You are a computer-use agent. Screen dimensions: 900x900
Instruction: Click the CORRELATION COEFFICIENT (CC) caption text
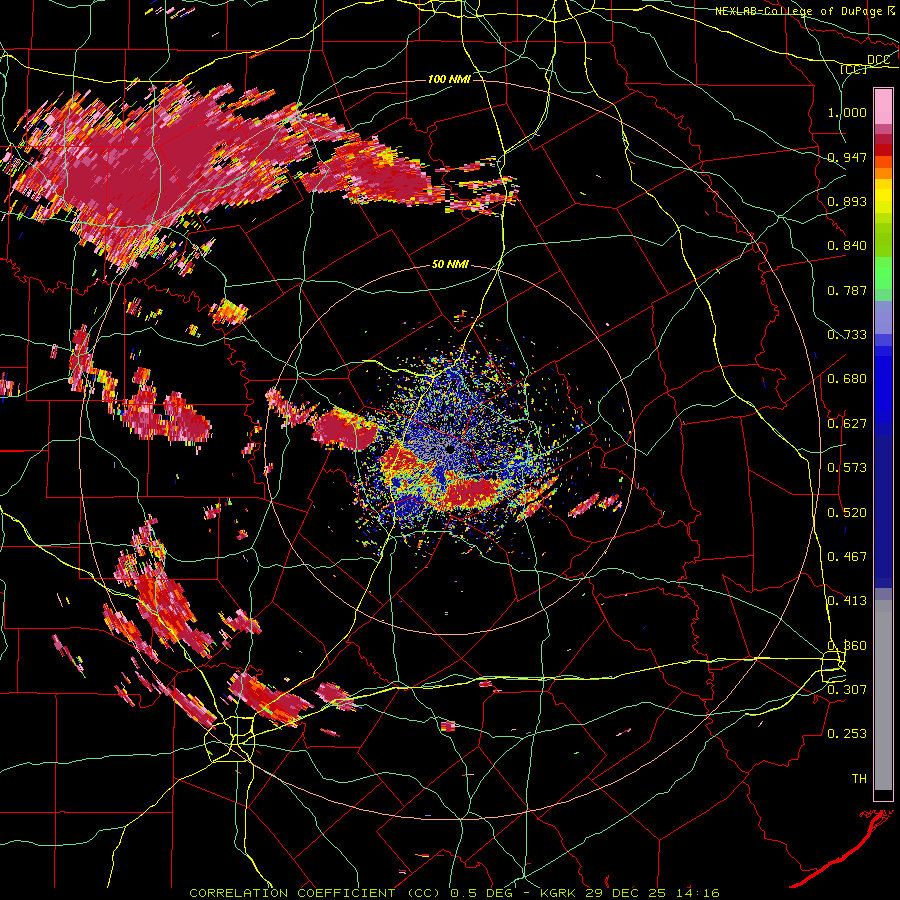315,893
